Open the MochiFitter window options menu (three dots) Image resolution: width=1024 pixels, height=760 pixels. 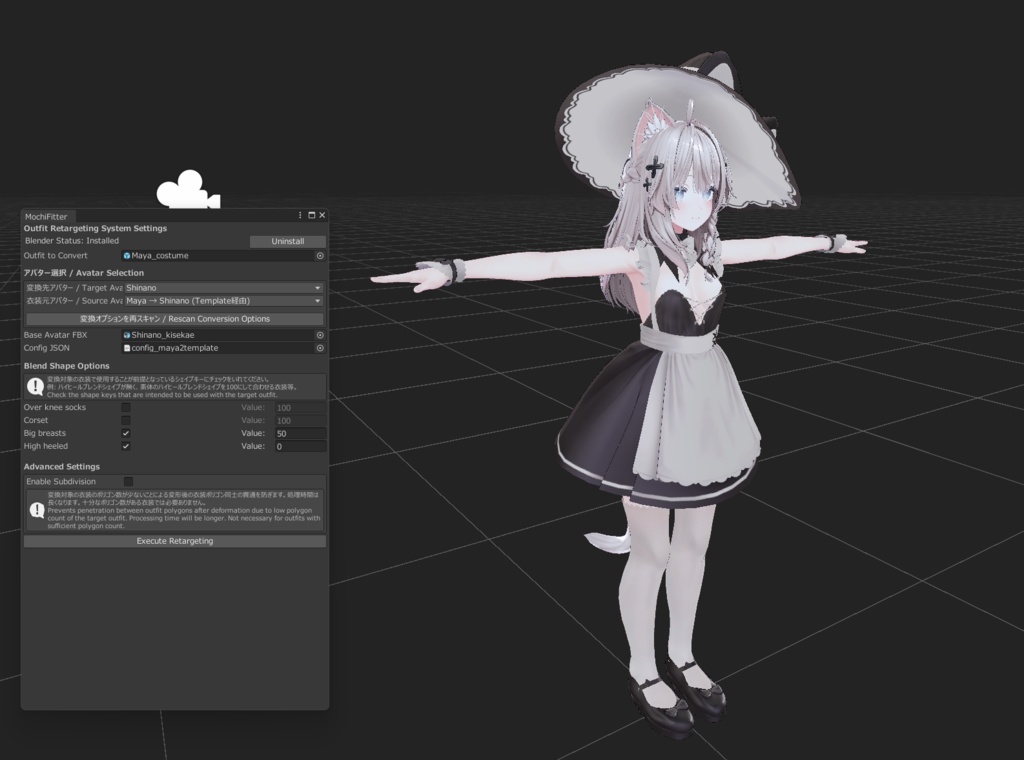(300, 215)
